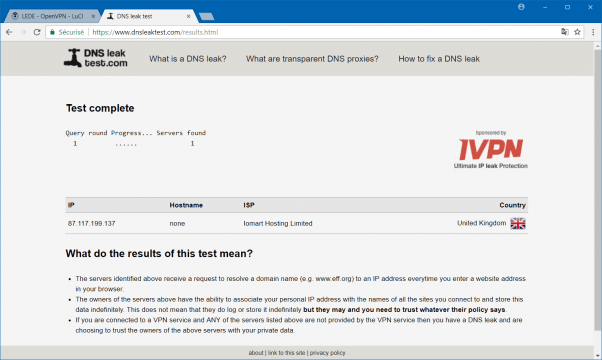
Task: Open the Chrome three-dot menu
Action: point(593,32)
